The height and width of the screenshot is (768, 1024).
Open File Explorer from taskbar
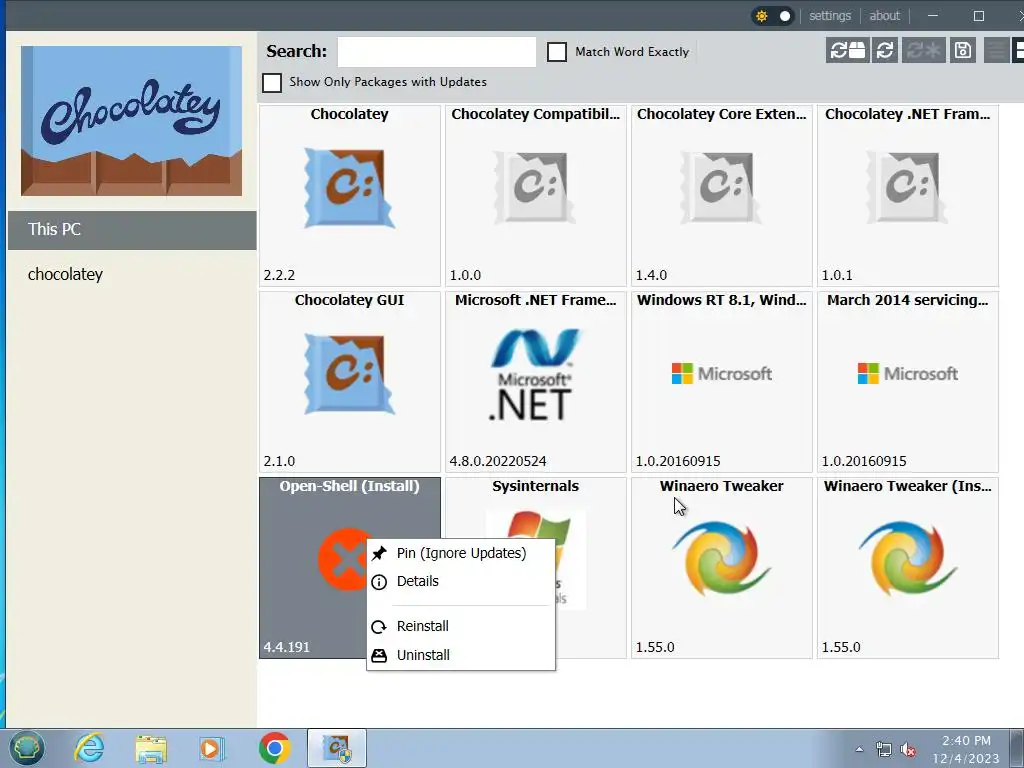point(151,748)
